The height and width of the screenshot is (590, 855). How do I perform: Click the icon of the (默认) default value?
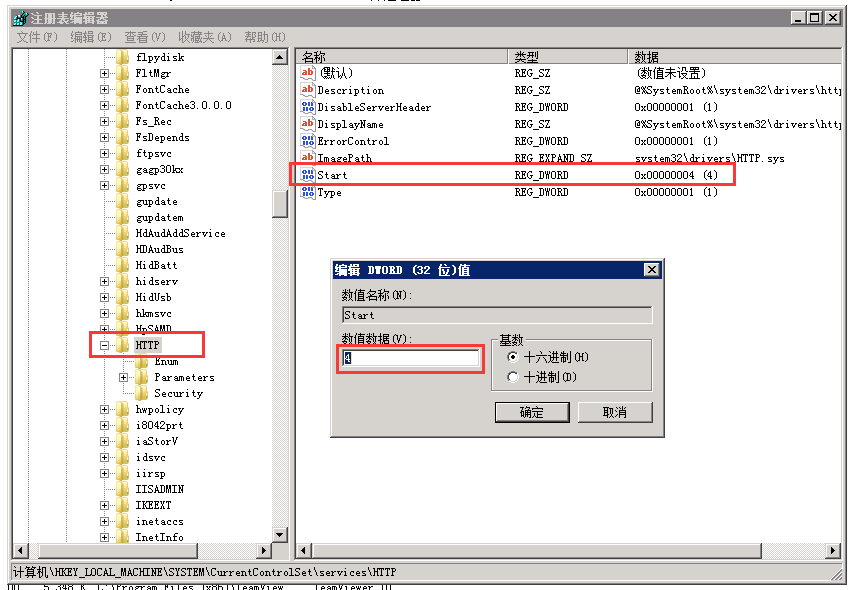click(308, 73)
